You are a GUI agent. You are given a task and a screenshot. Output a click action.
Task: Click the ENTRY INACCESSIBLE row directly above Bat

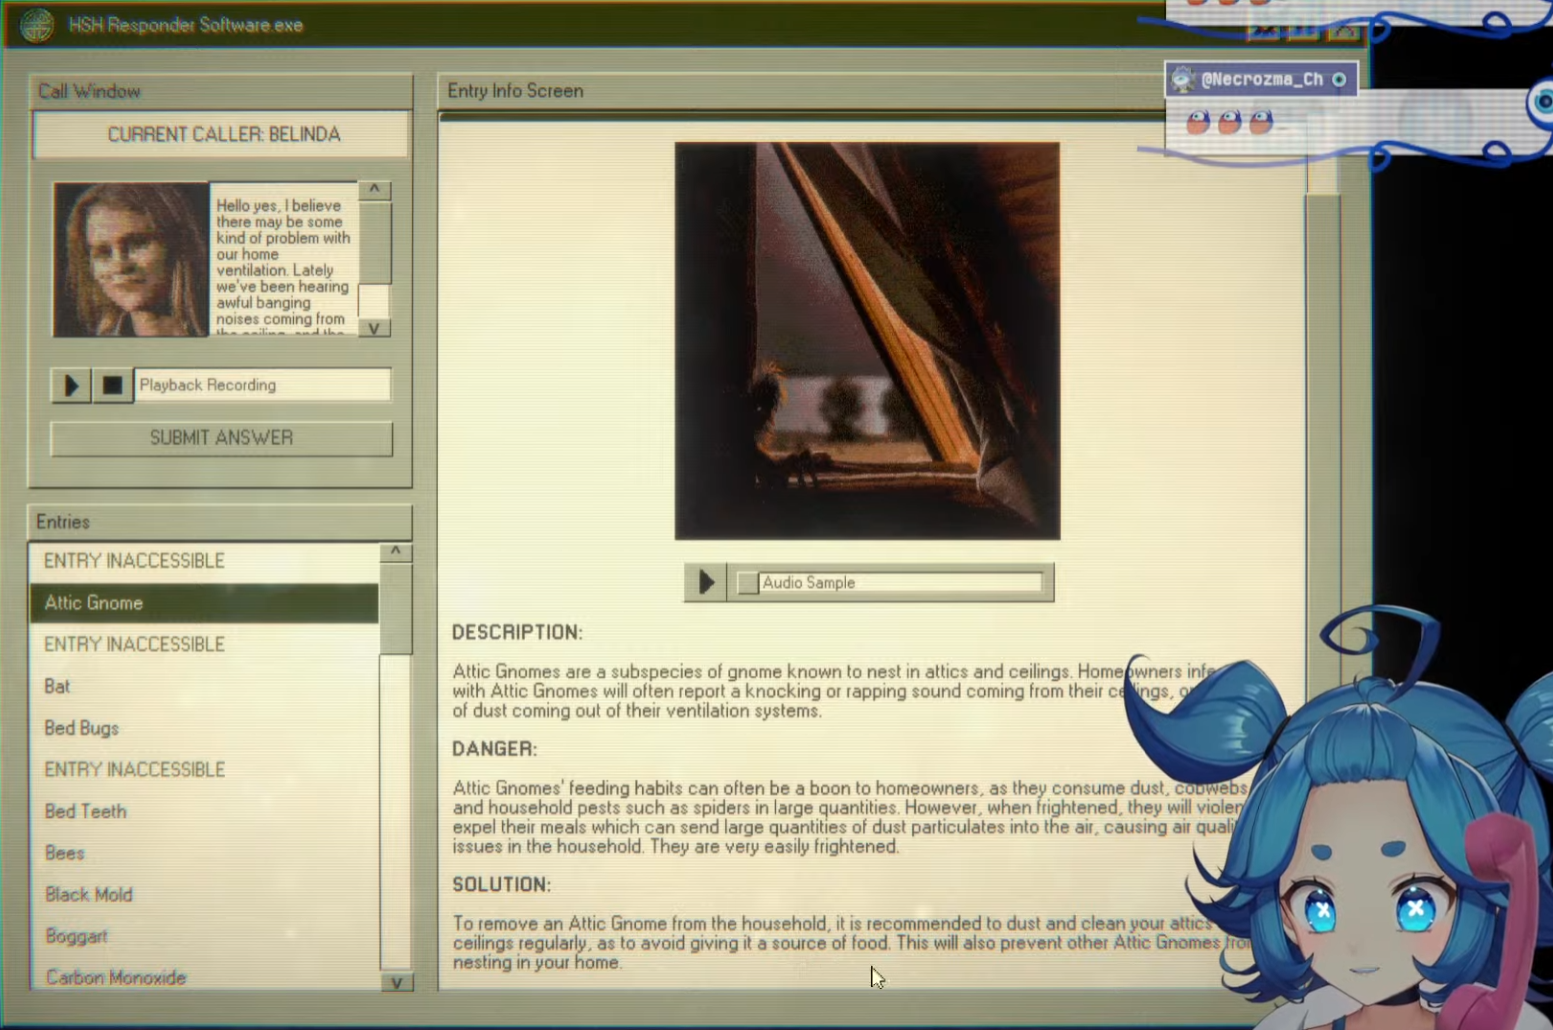(204, 644)
